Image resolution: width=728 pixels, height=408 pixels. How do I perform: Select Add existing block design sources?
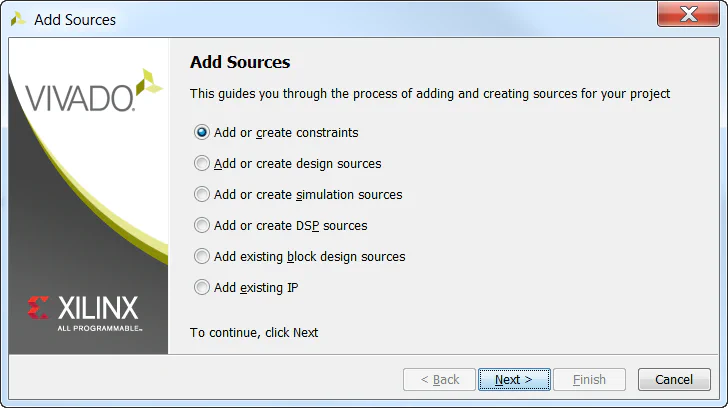(203, 256)
